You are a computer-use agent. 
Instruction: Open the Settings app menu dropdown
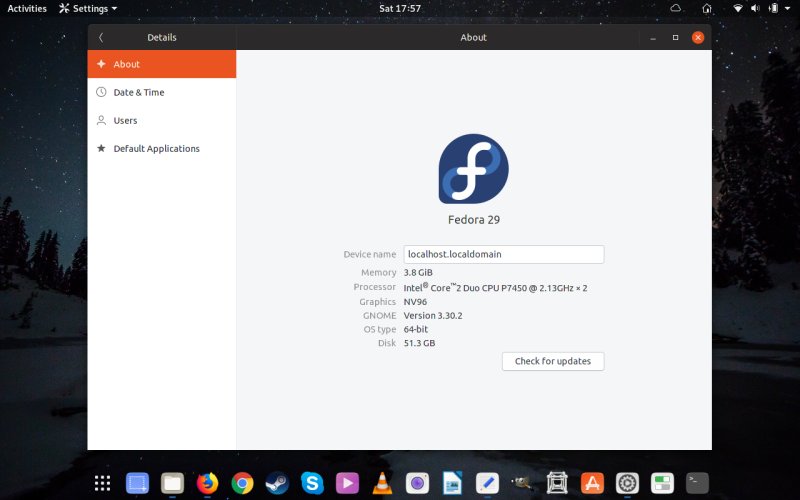coord(88,8)
